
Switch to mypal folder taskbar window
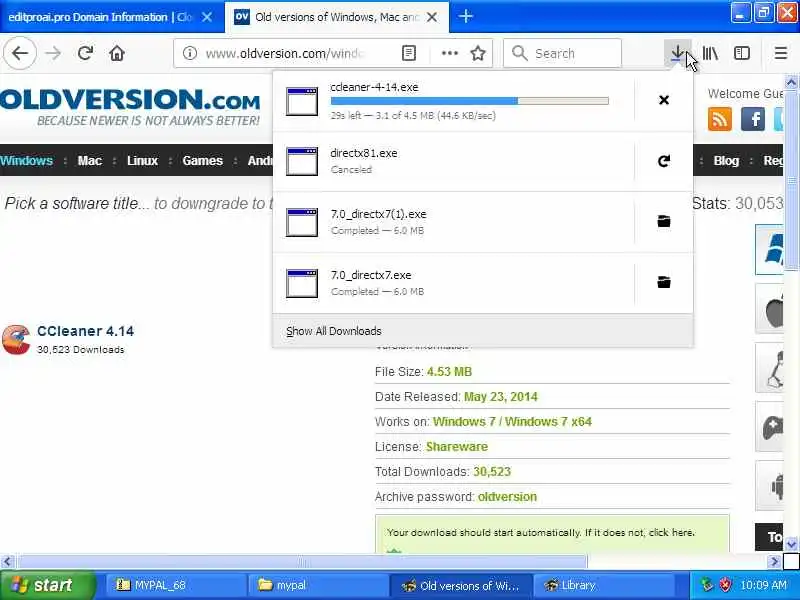(318, 585)
